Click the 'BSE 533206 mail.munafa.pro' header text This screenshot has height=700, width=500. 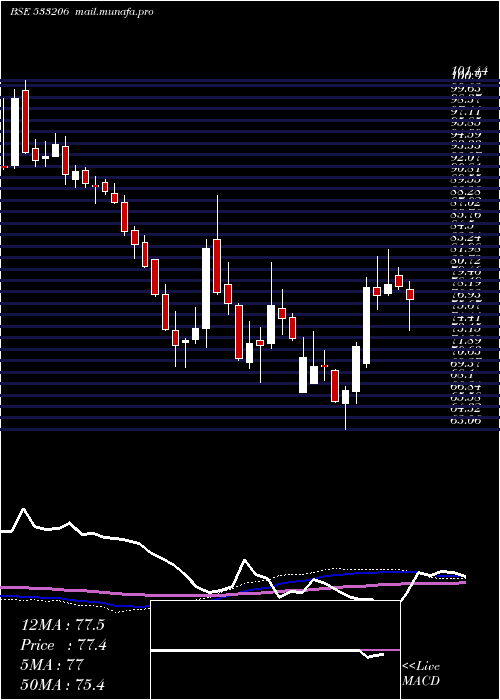(x=82, y=12)
